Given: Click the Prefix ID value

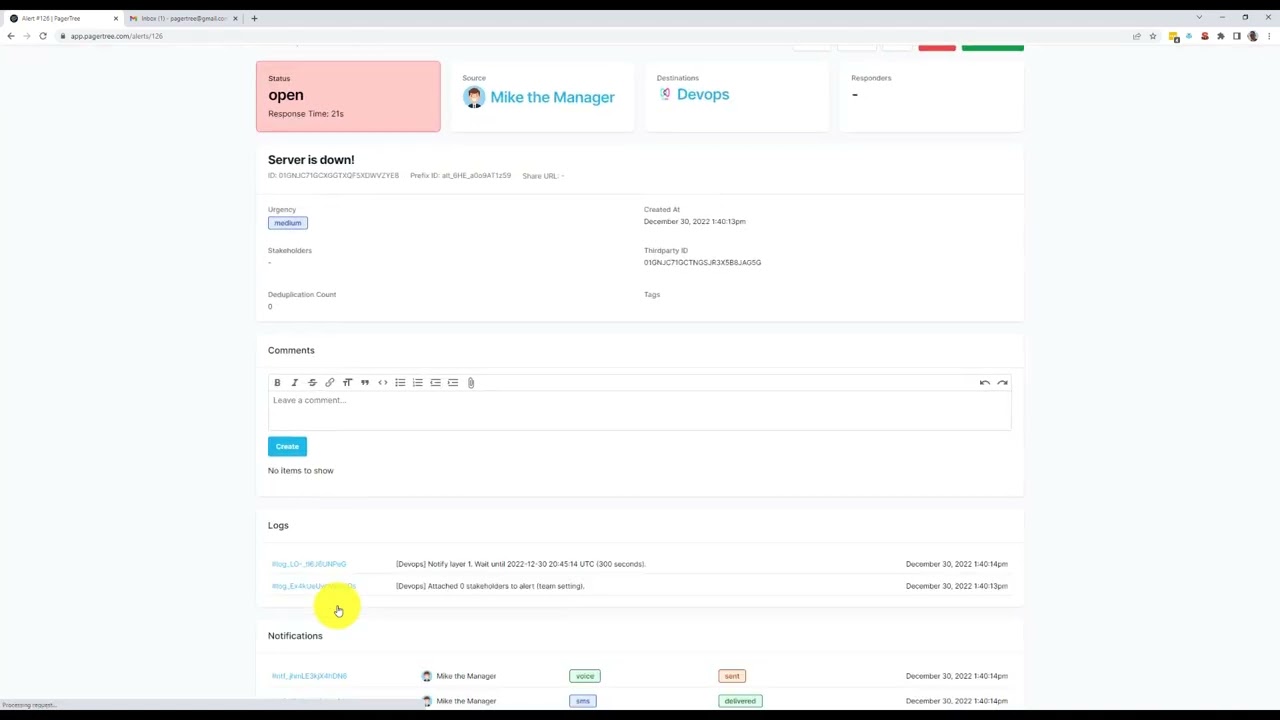Looking at the screenshot, I should pyautogui.click(x=476, y=176).
